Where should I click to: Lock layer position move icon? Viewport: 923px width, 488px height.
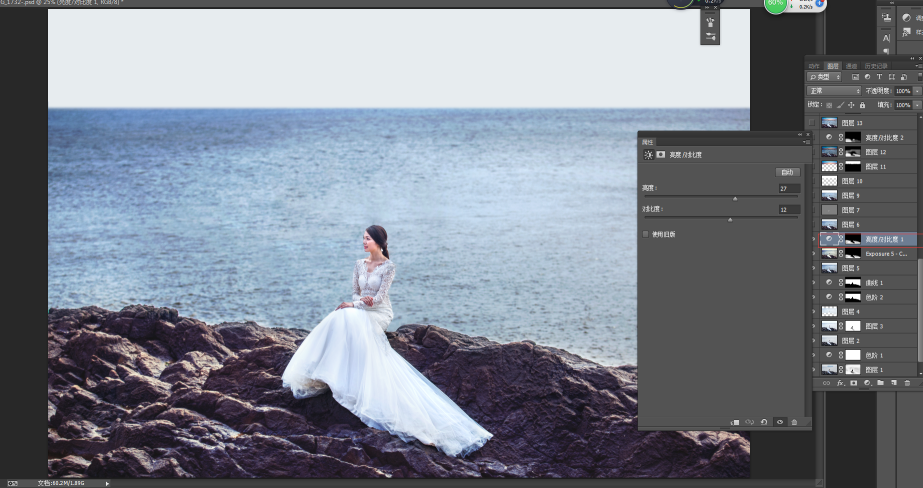click(x=851, y=105)
